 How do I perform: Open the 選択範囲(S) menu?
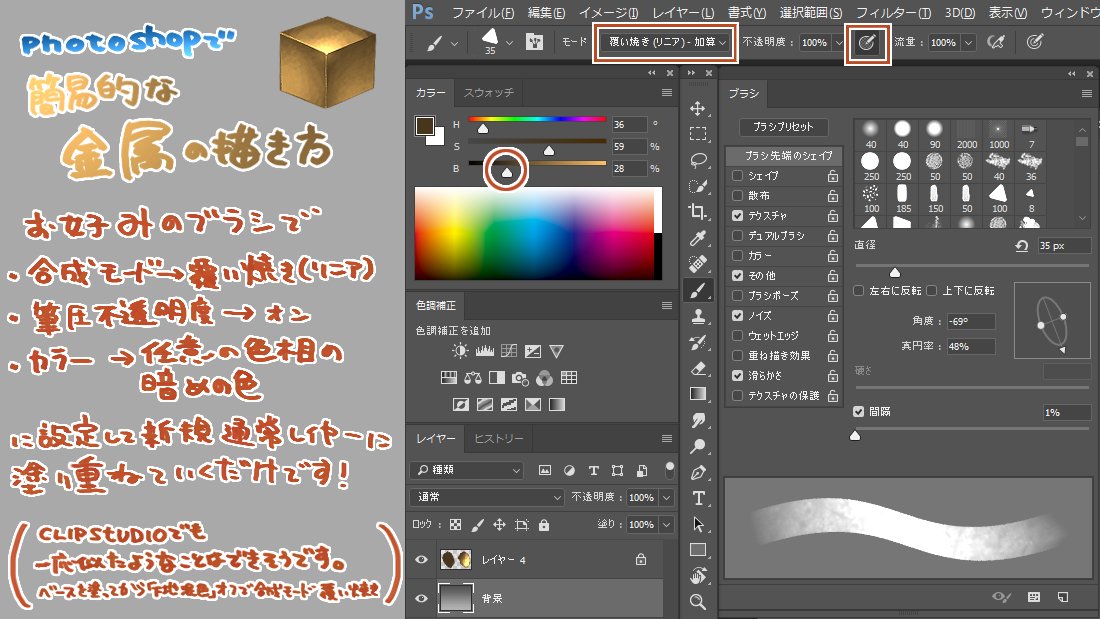(x=810, y=13)
